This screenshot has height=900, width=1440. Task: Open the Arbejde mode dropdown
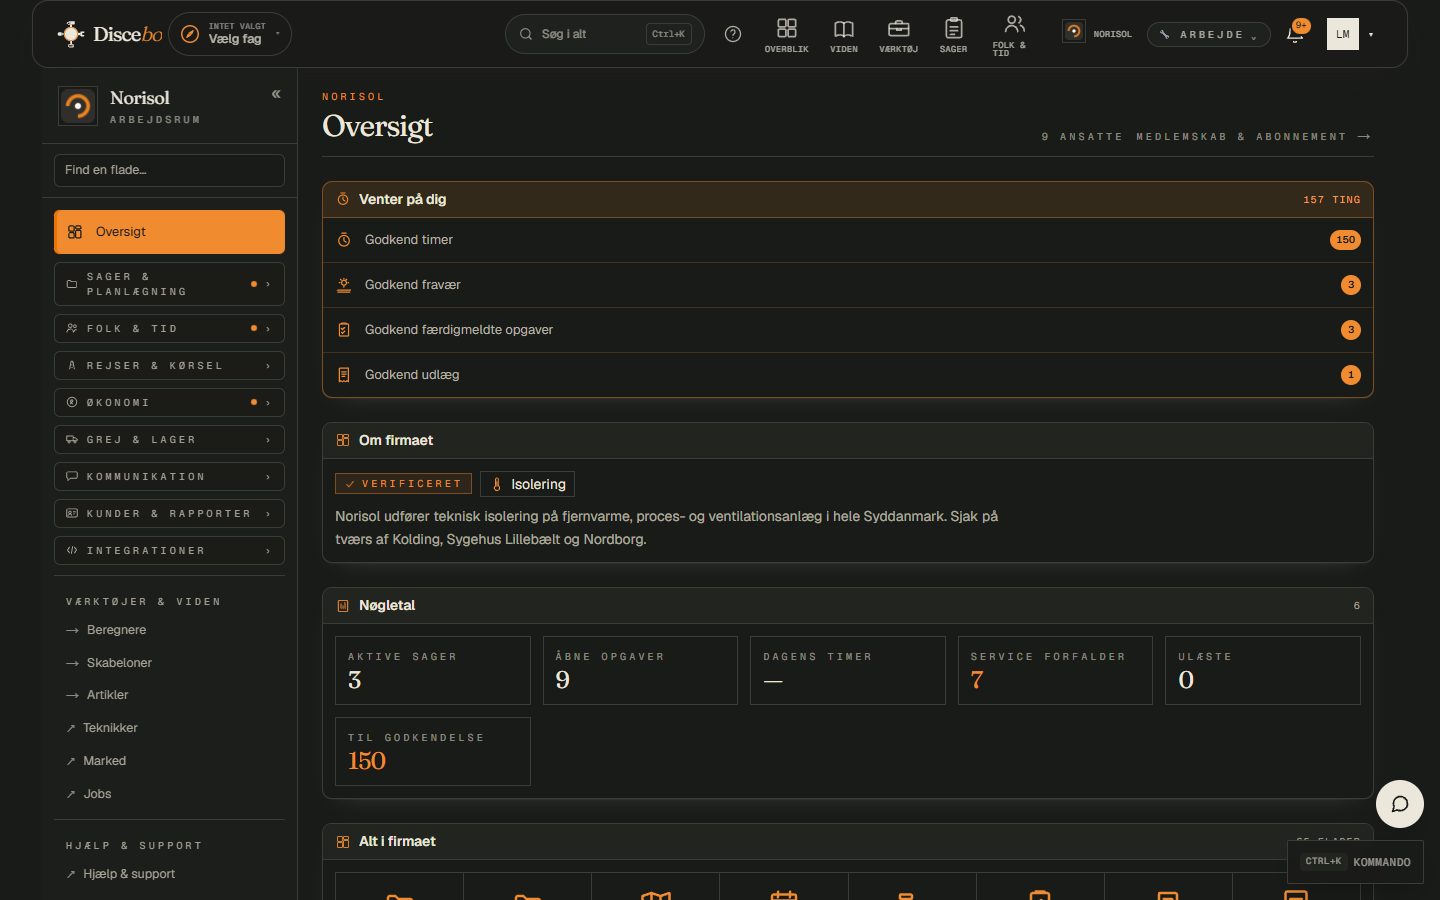click(1209, 34)
